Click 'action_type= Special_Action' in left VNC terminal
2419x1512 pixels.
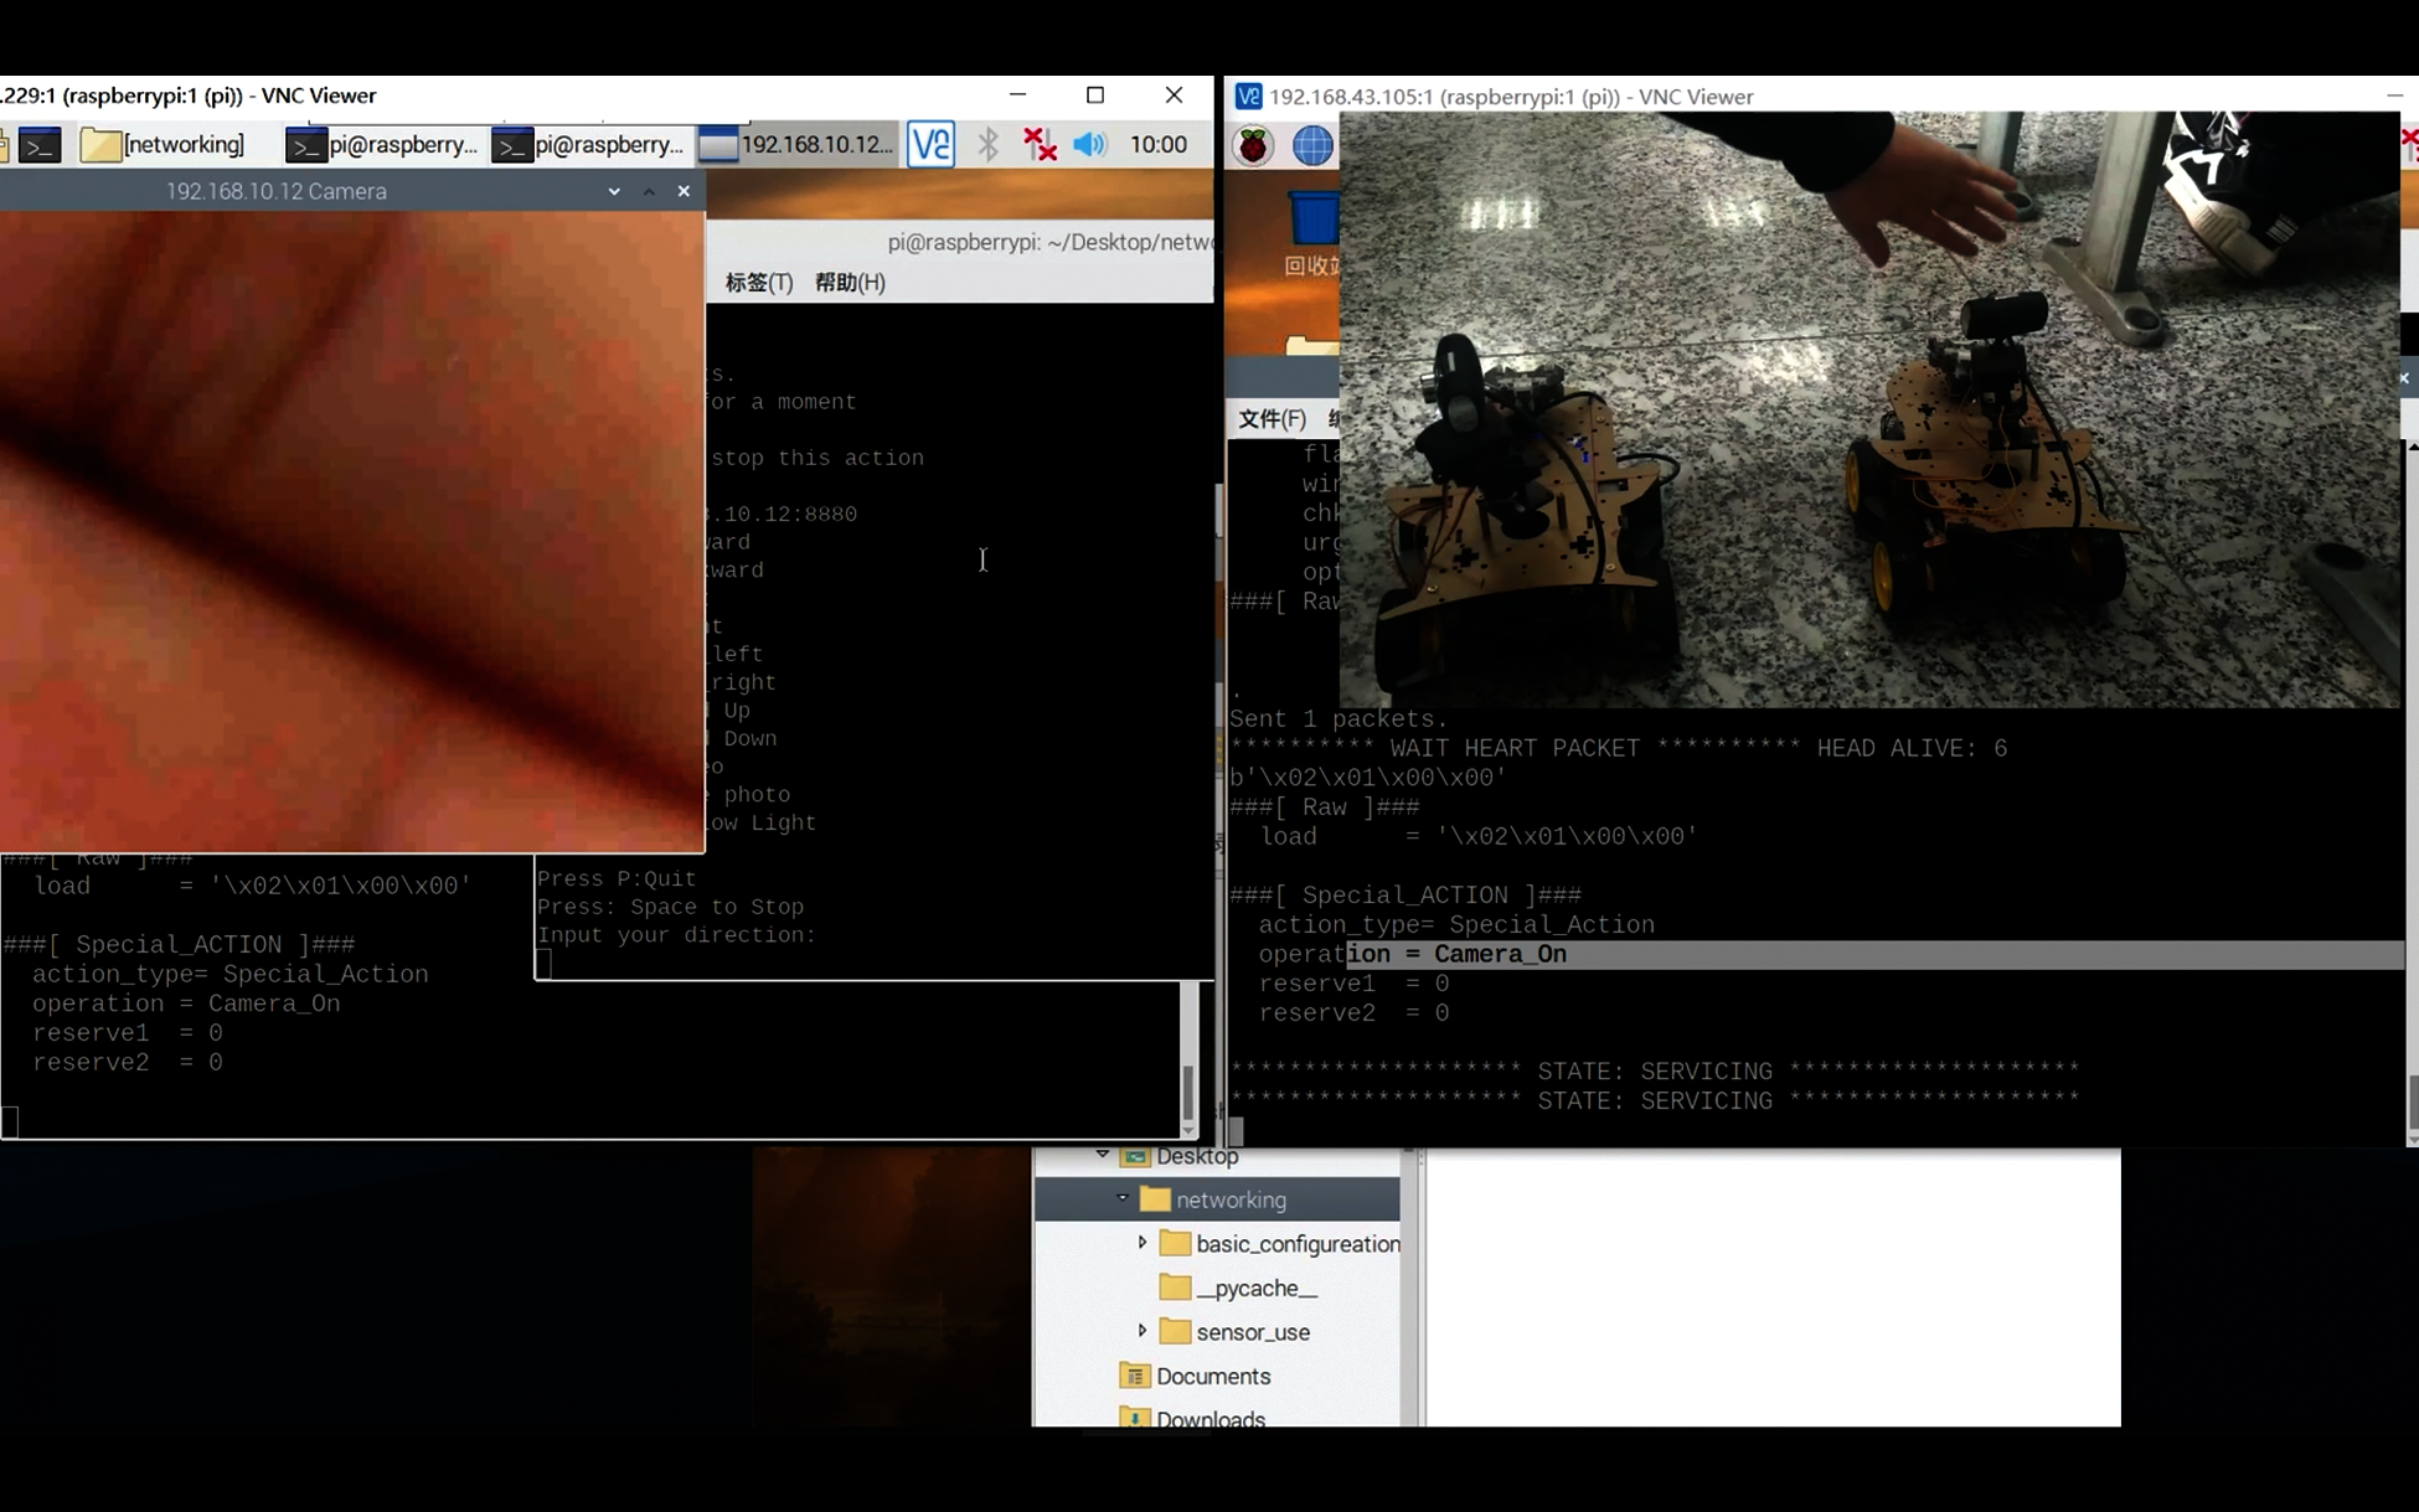coord(230,974)
